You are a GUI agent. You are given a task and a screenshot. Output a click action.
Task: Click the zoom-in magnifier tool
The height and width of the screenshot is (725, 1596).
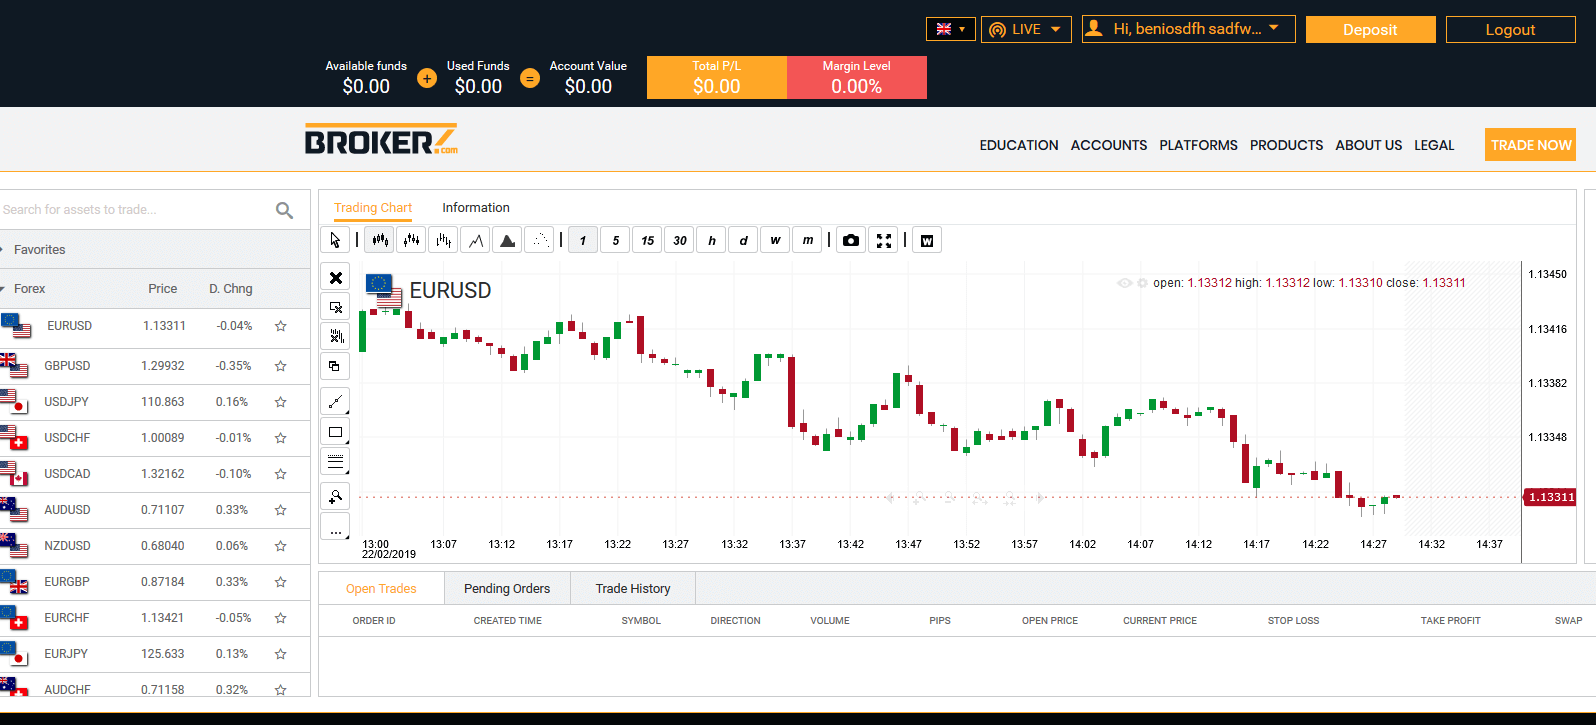click(336, 496)
